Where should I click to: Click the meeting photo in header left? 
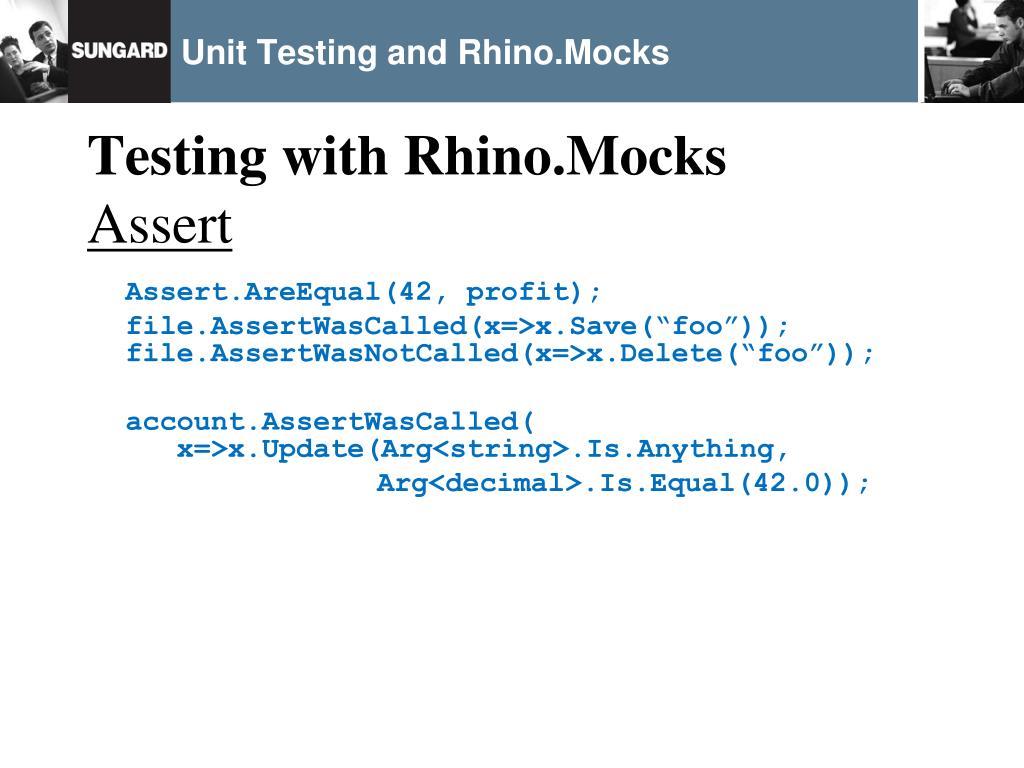point(34,51)
